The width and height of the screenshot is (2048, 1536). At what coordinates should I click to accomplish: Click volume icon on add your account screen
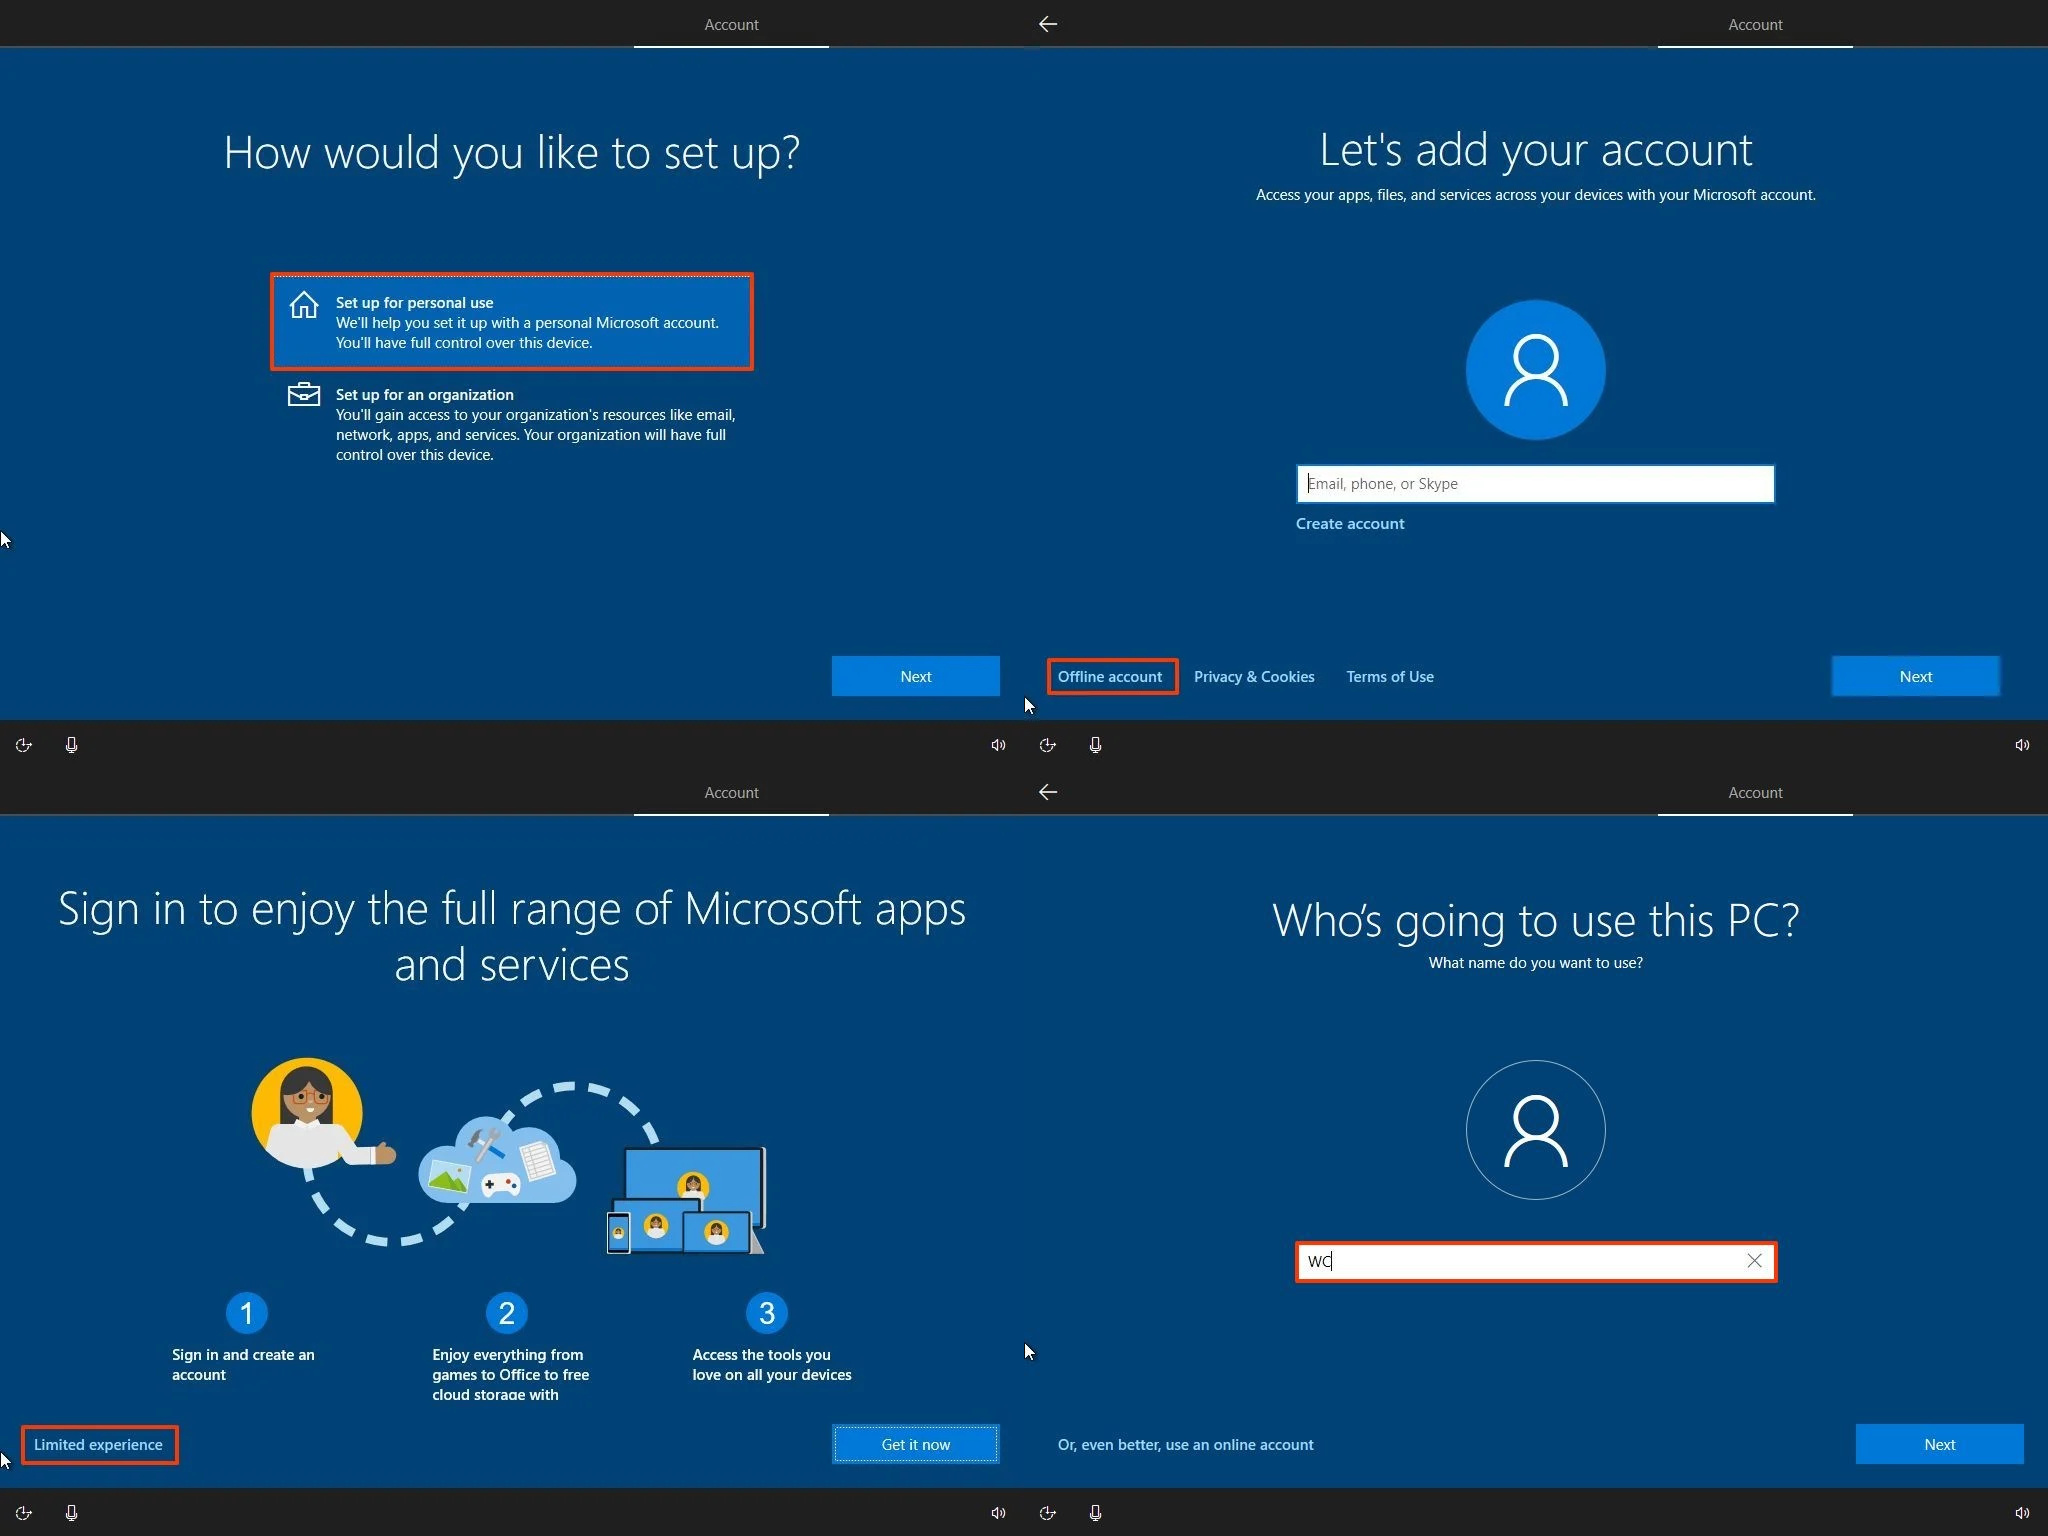pyautogui.click(x=2022, y=745)
